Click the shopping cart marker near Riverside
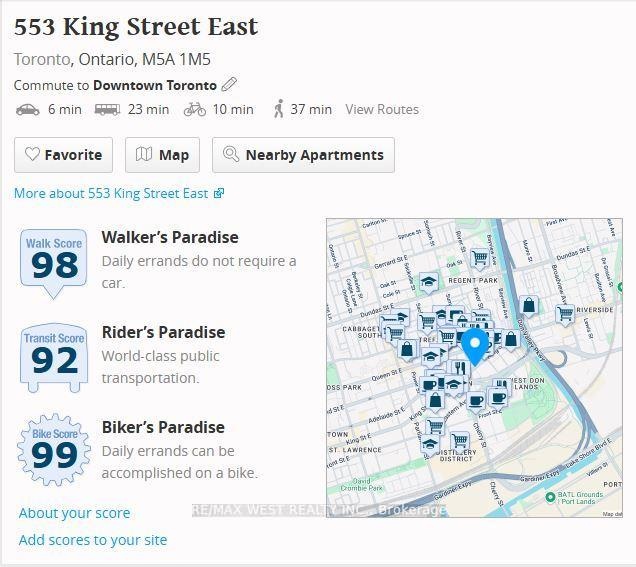Screen dimensions: 636x567 point(565,314)
